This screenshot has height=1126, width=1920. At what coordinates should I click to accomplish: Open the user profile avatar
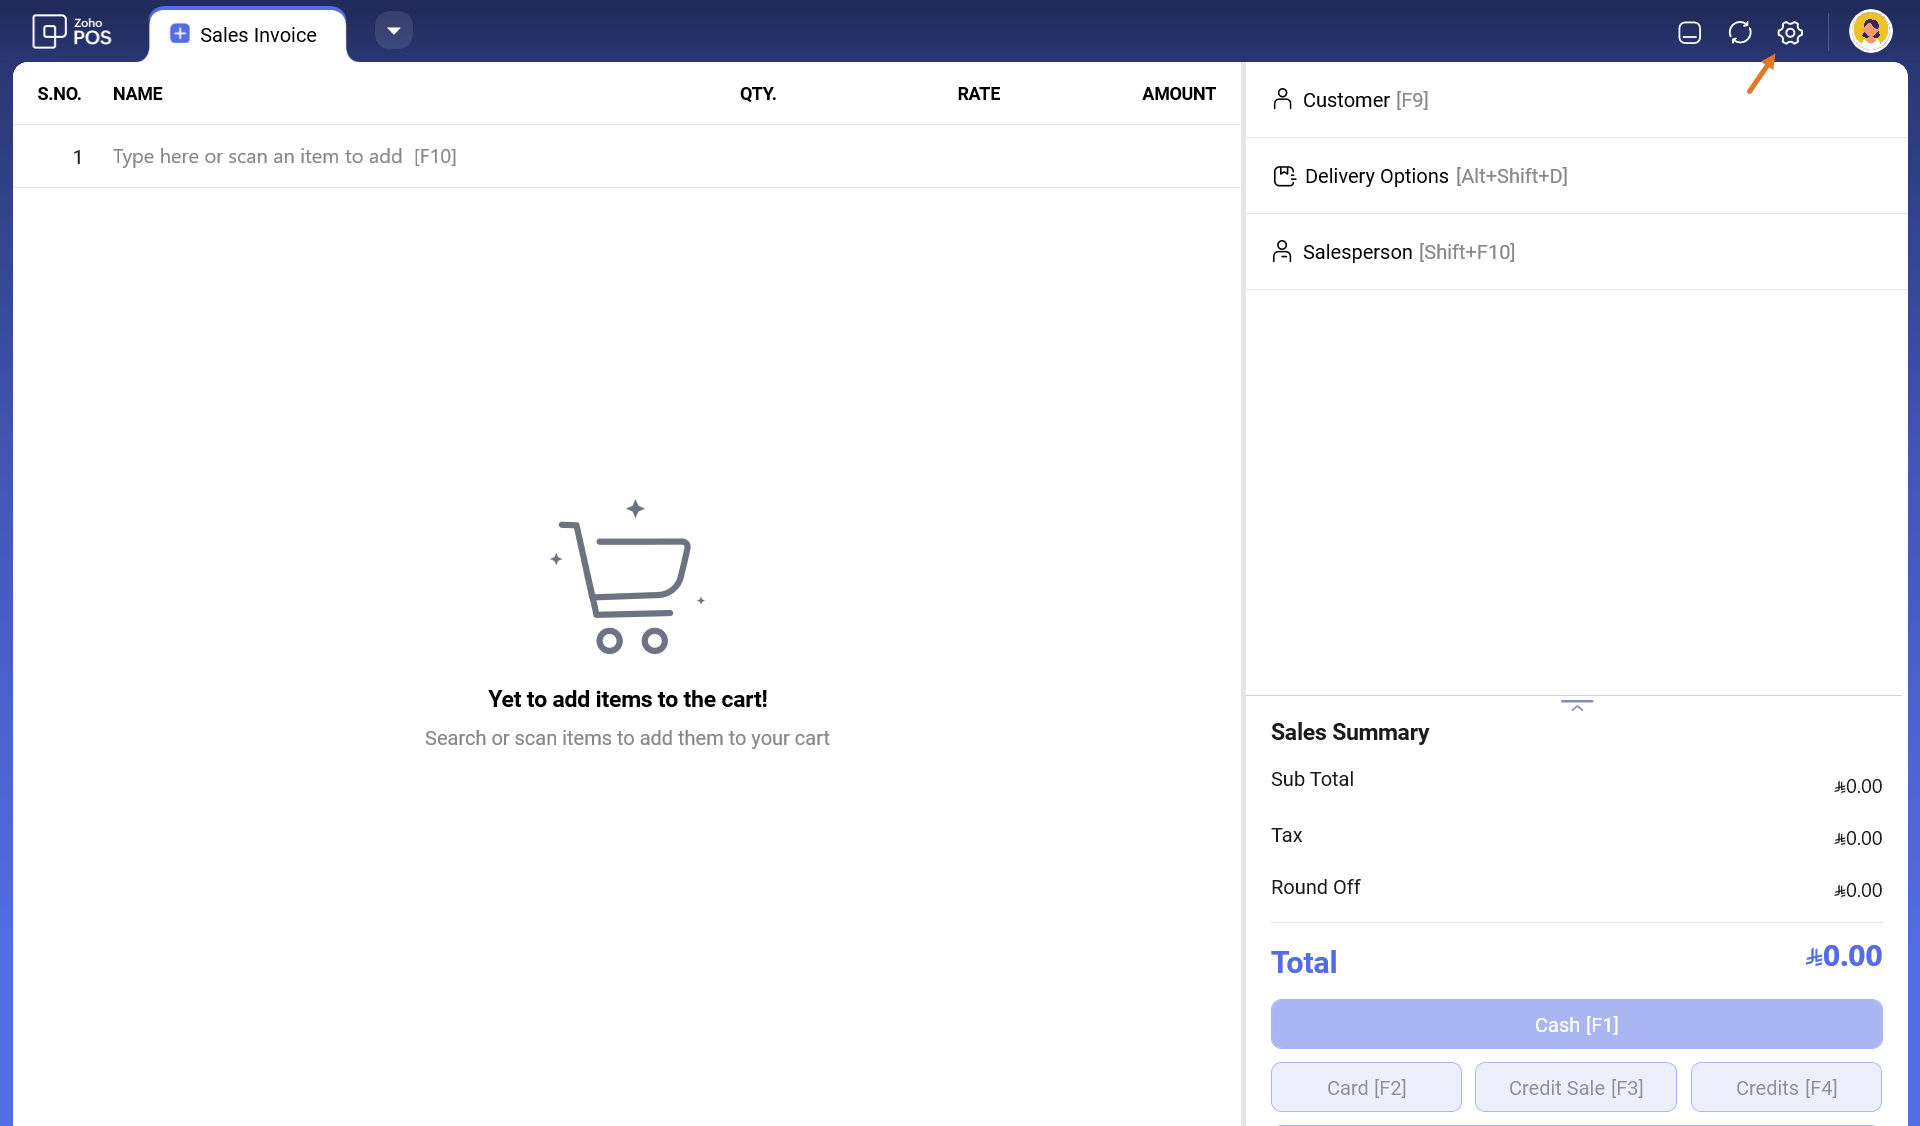tap(1870, 32)
